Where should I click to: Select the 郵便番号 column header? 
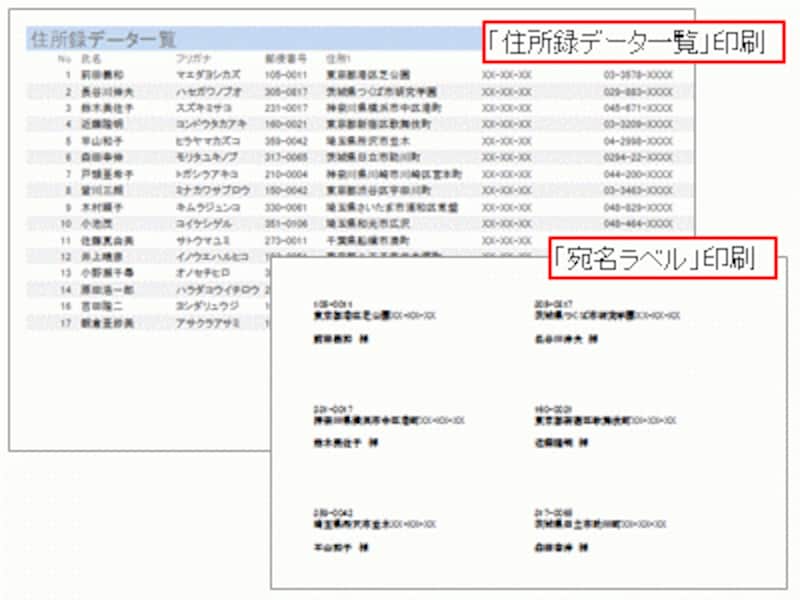pos(286,59)
